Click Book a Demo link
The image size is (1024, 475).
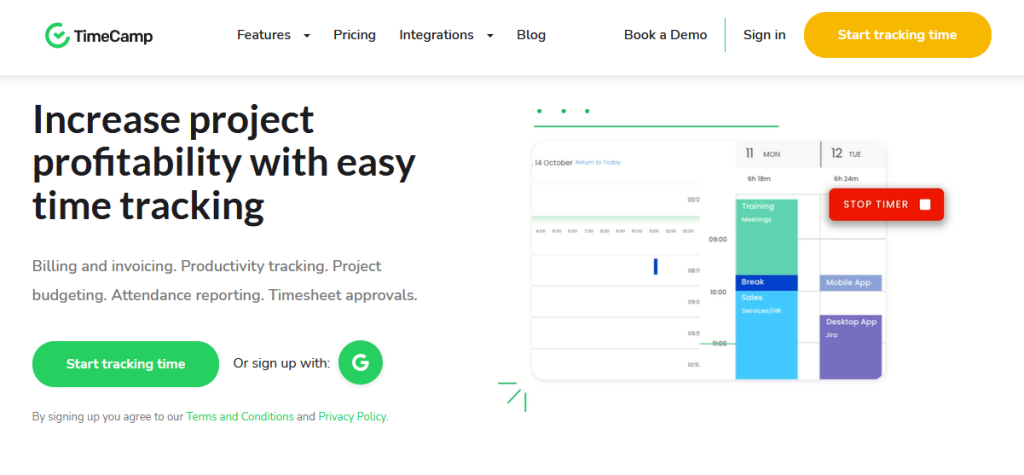[x=665, y=35]
